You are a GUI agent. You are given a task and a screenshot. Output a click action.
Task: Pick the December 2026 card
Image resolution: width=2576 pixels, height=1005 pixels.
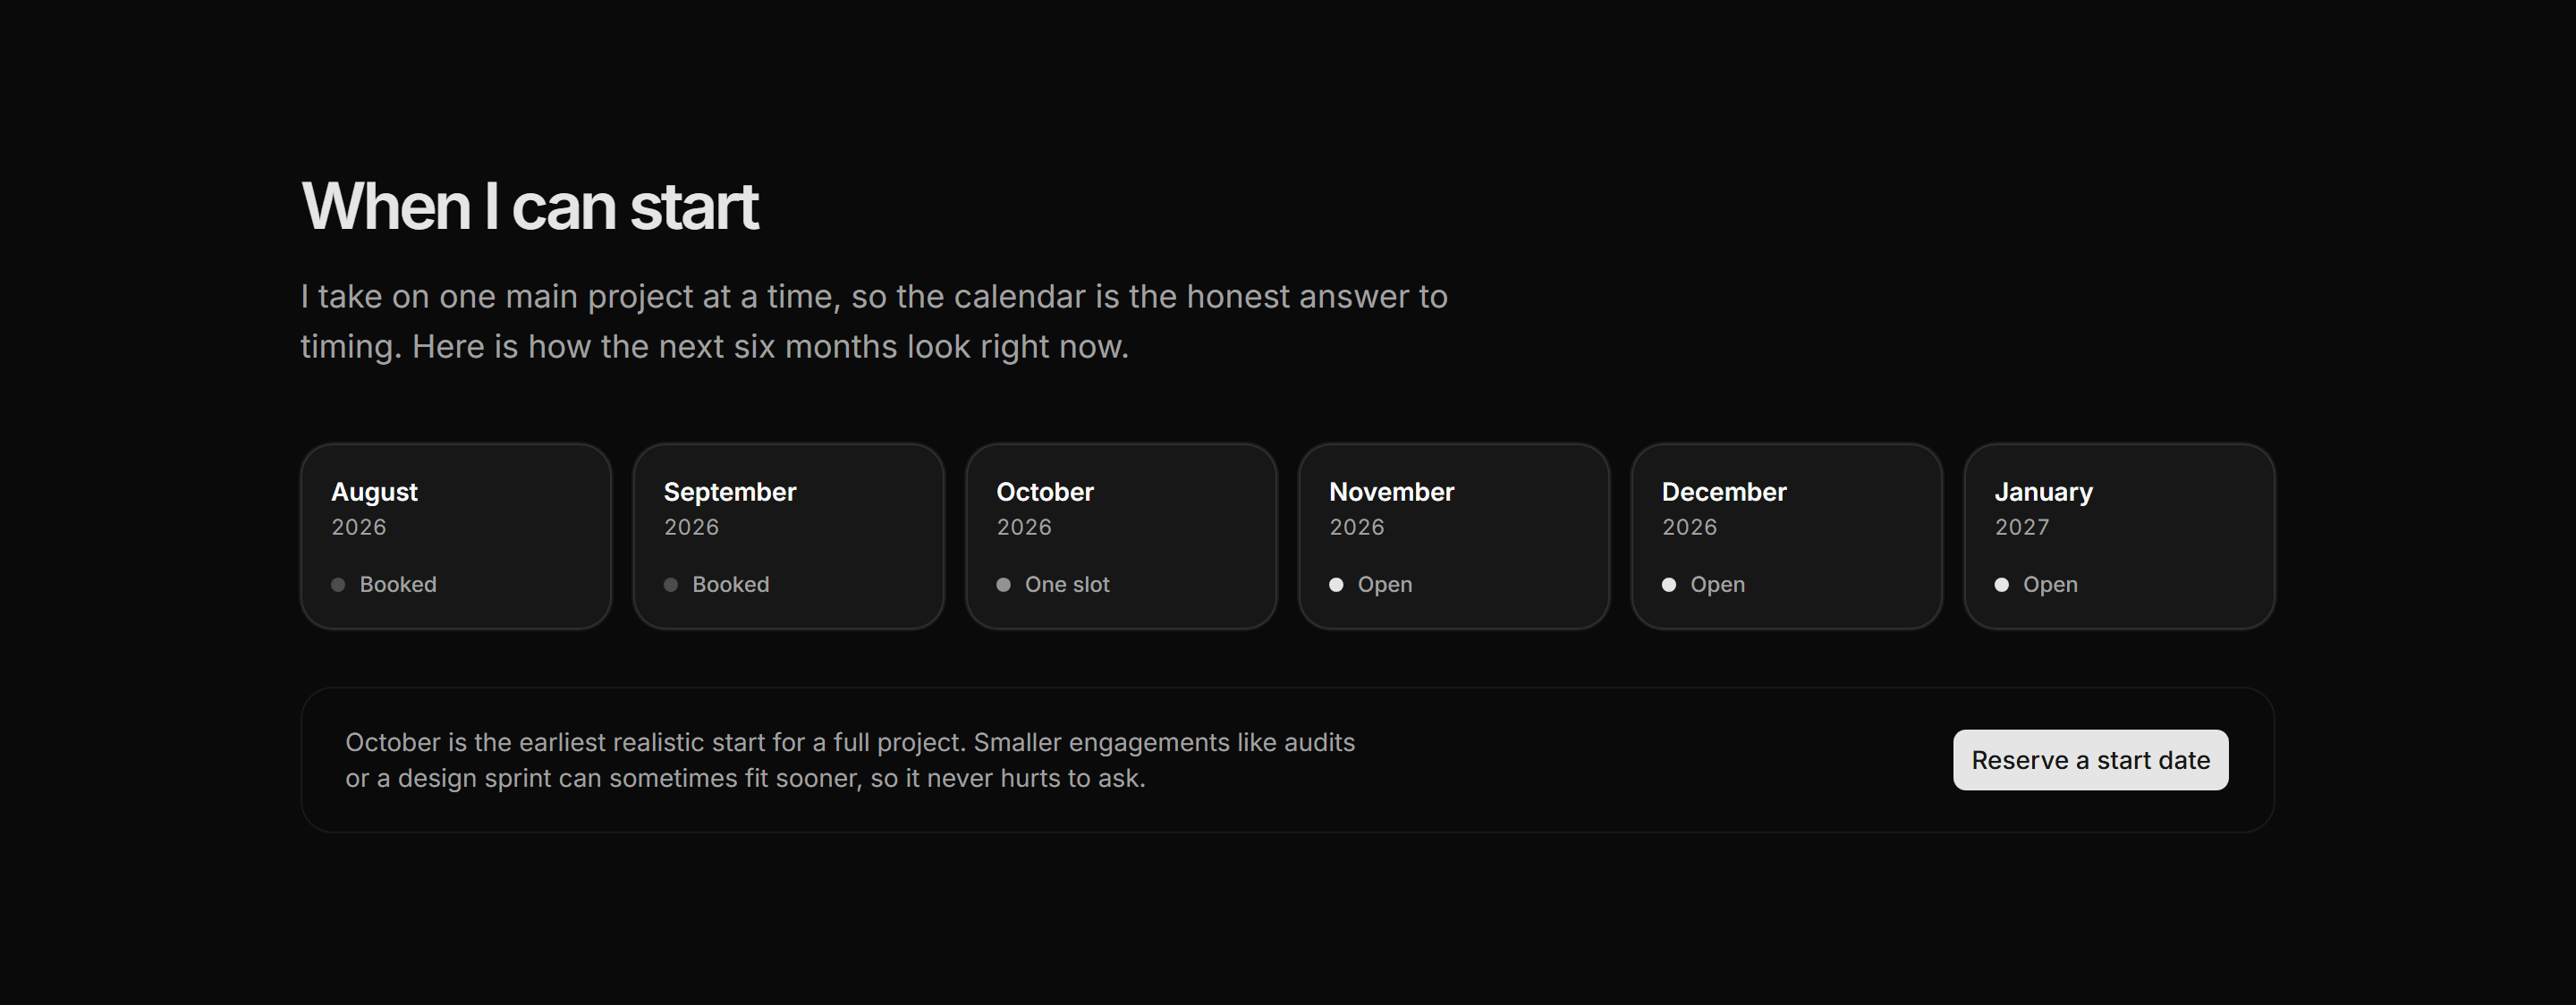click(1786, 537)
